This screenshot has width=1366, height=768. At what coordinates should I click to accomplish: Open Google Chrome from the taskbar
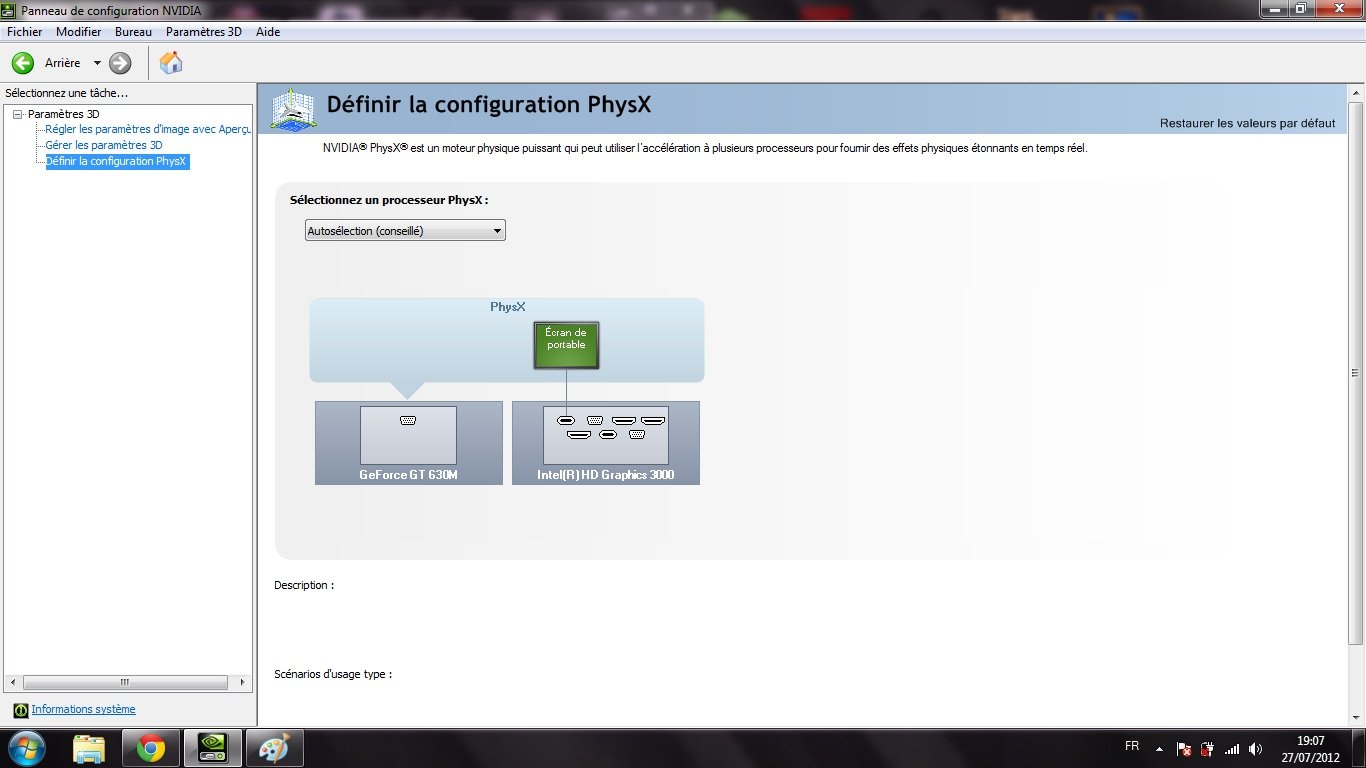(x=151, y=748)
